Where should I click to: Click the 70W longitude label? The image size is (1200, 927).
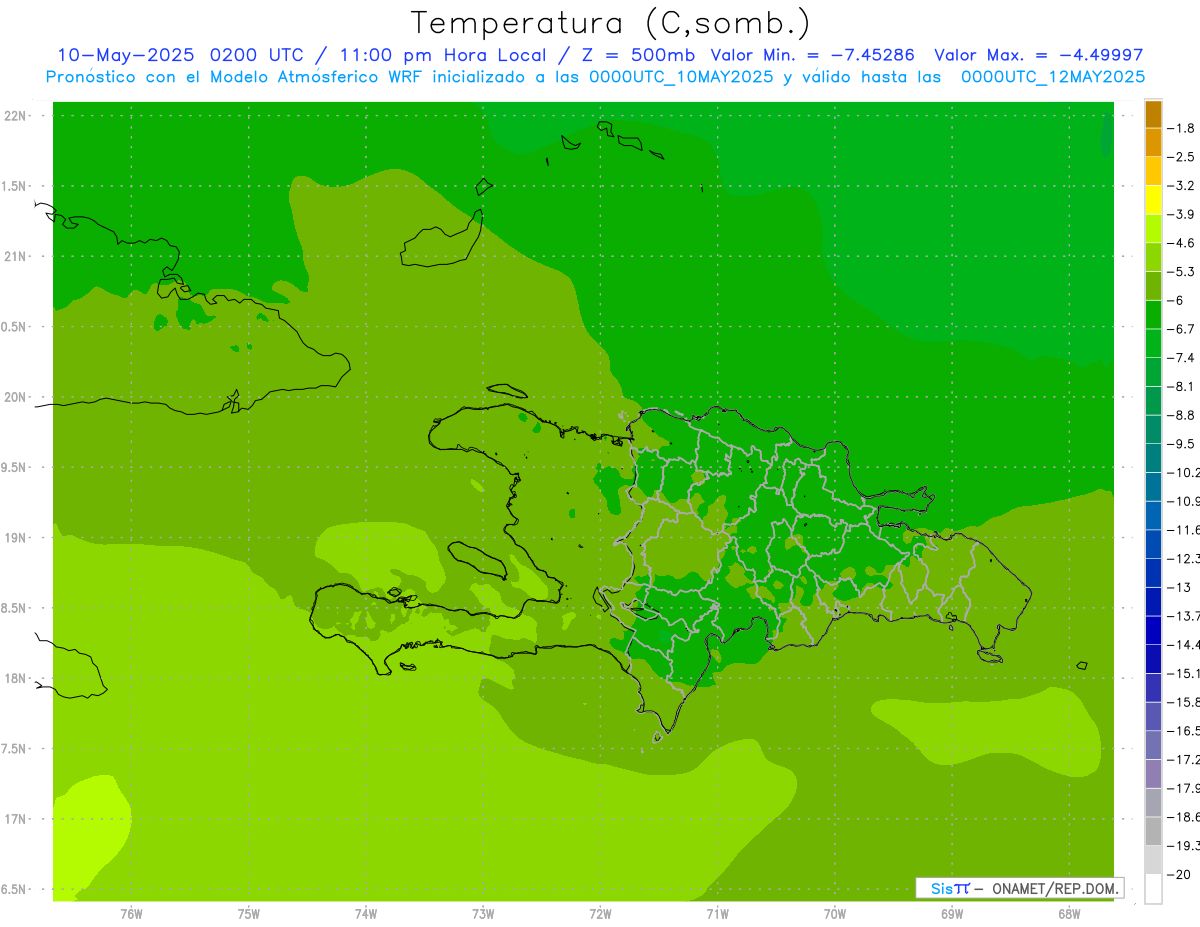835,914
